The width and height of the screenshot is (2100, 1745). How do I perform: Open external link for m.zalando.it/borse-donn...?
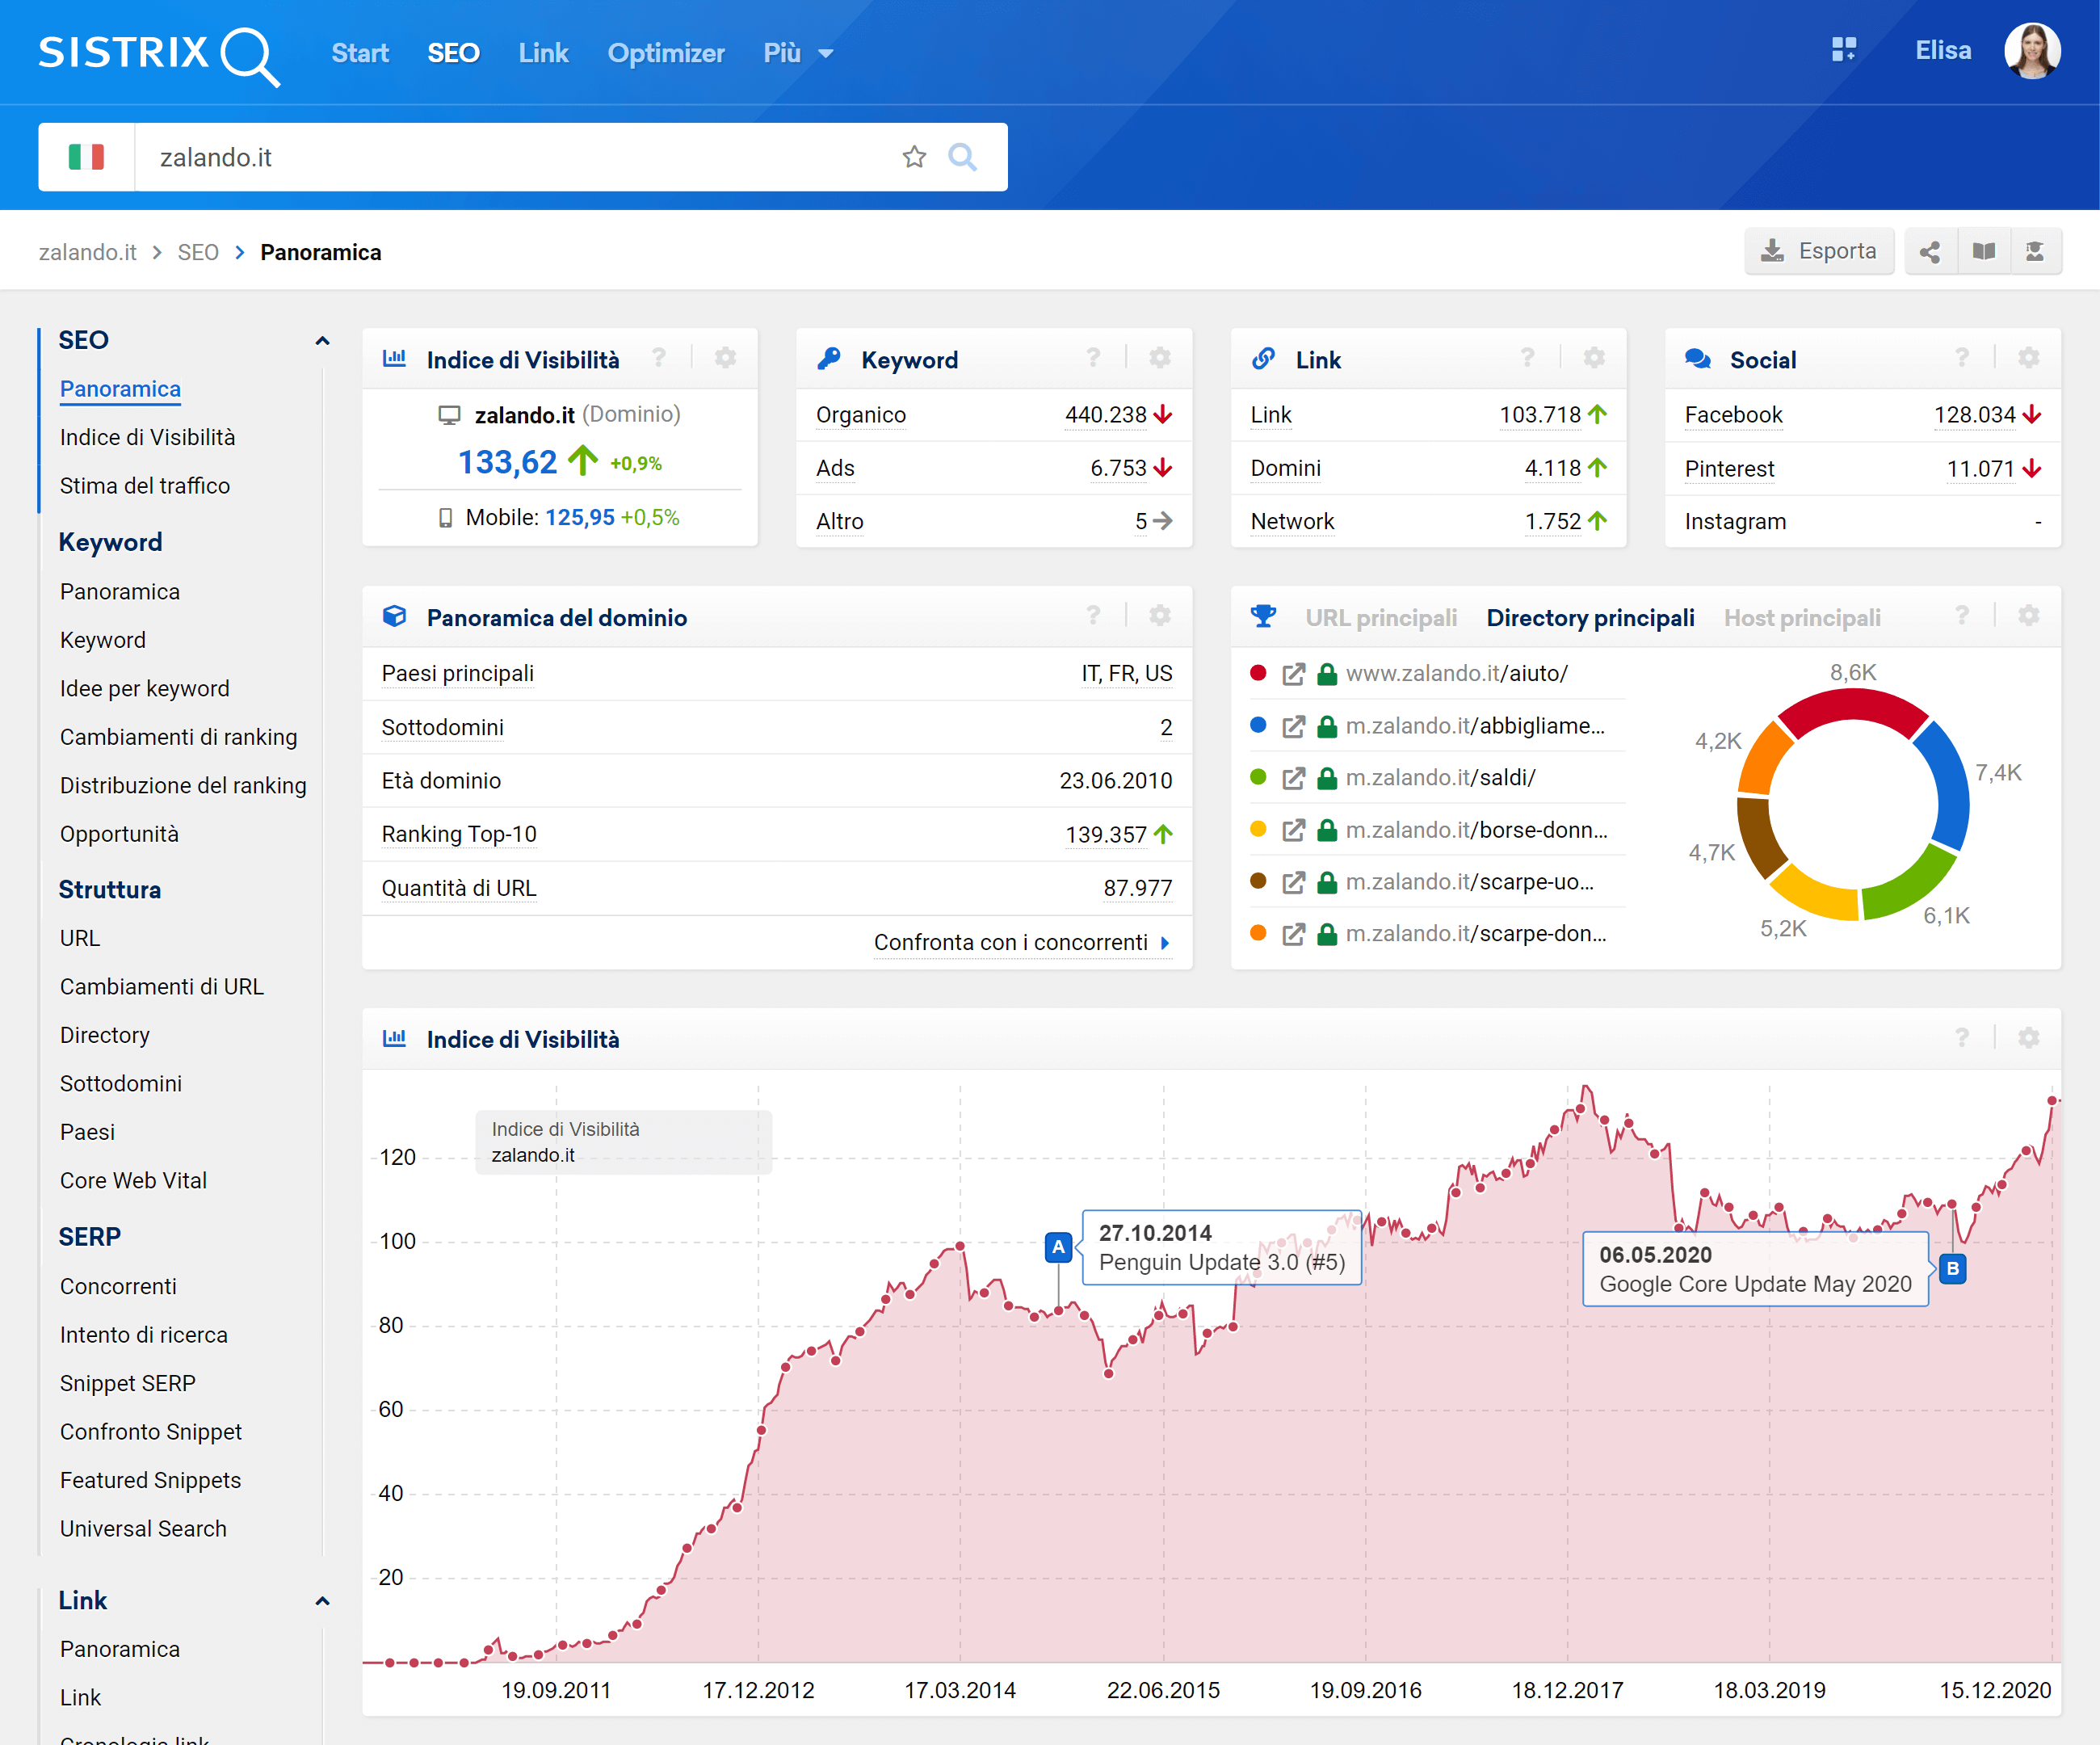pos(1293,830)
